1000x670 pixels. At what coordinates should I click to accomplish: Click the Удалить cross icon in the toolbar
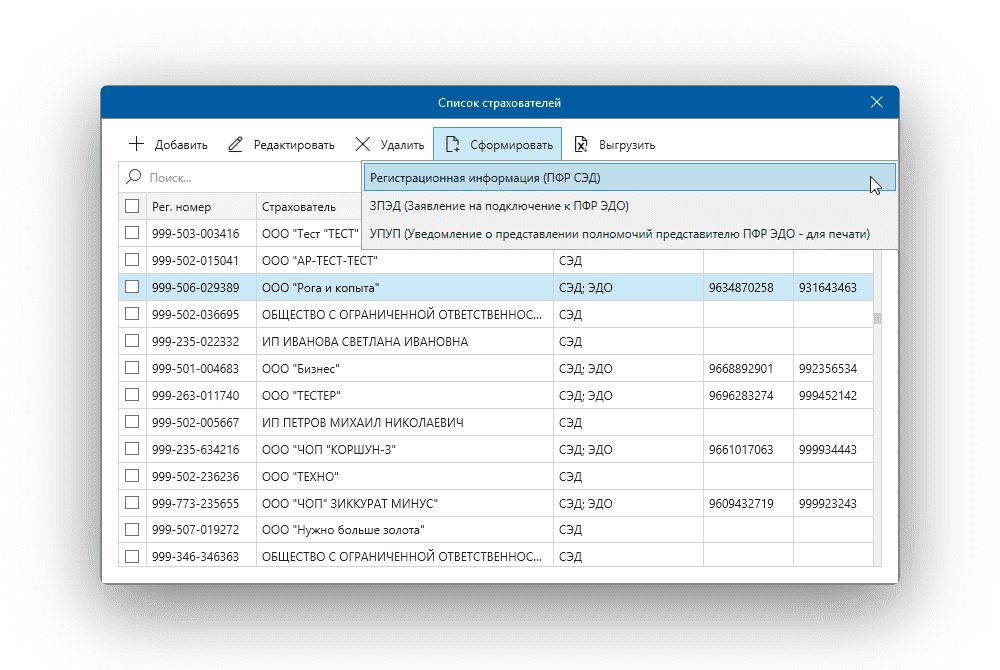(x=362, y=145)
